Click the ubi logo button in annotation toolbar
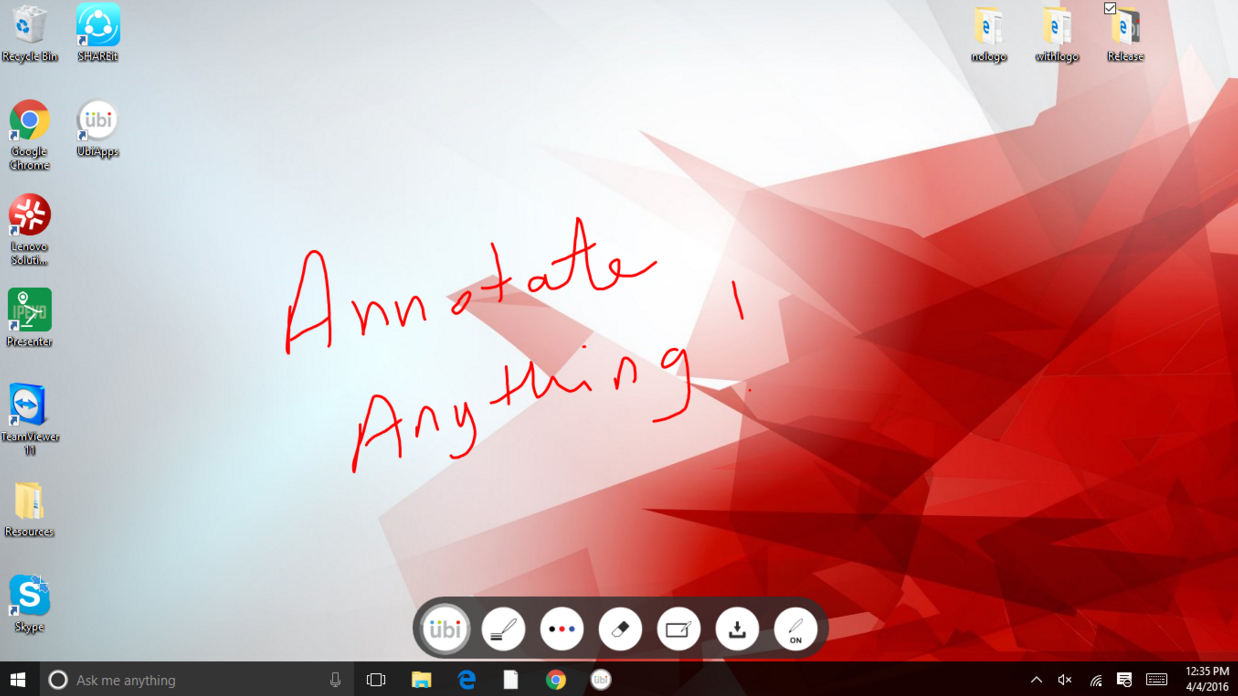1238x696 pixels. pos(445,629)
